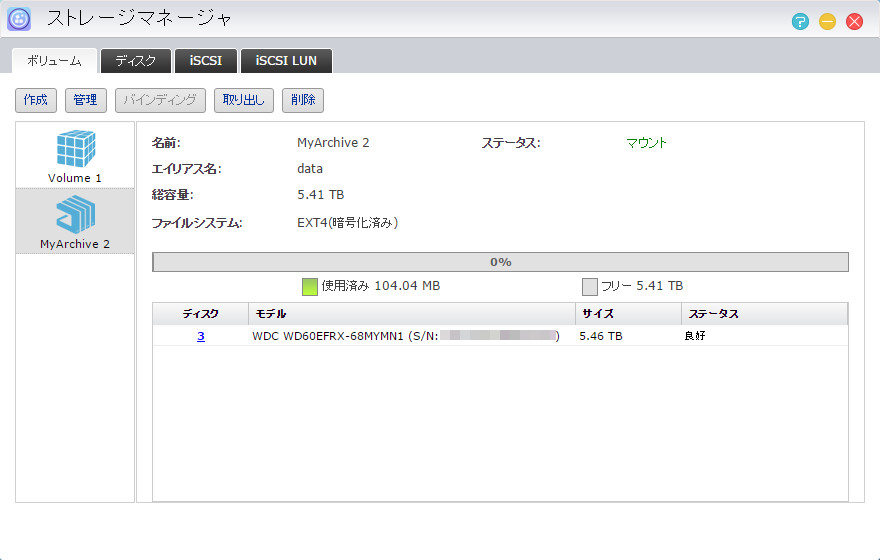Image resolution: width=880 pixels, height=560 pixels.
Task: Open the ディスク tab
Action: [136, 61]
